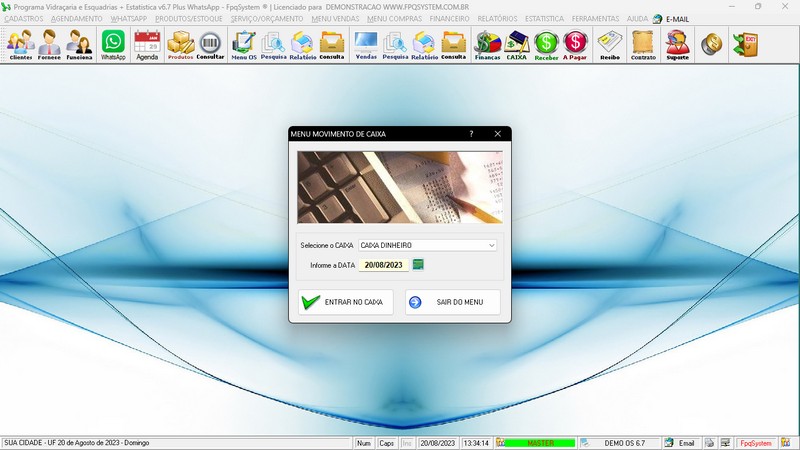Click the Informe a DATA input field
The image size is (800, 450).
[384, 265]
